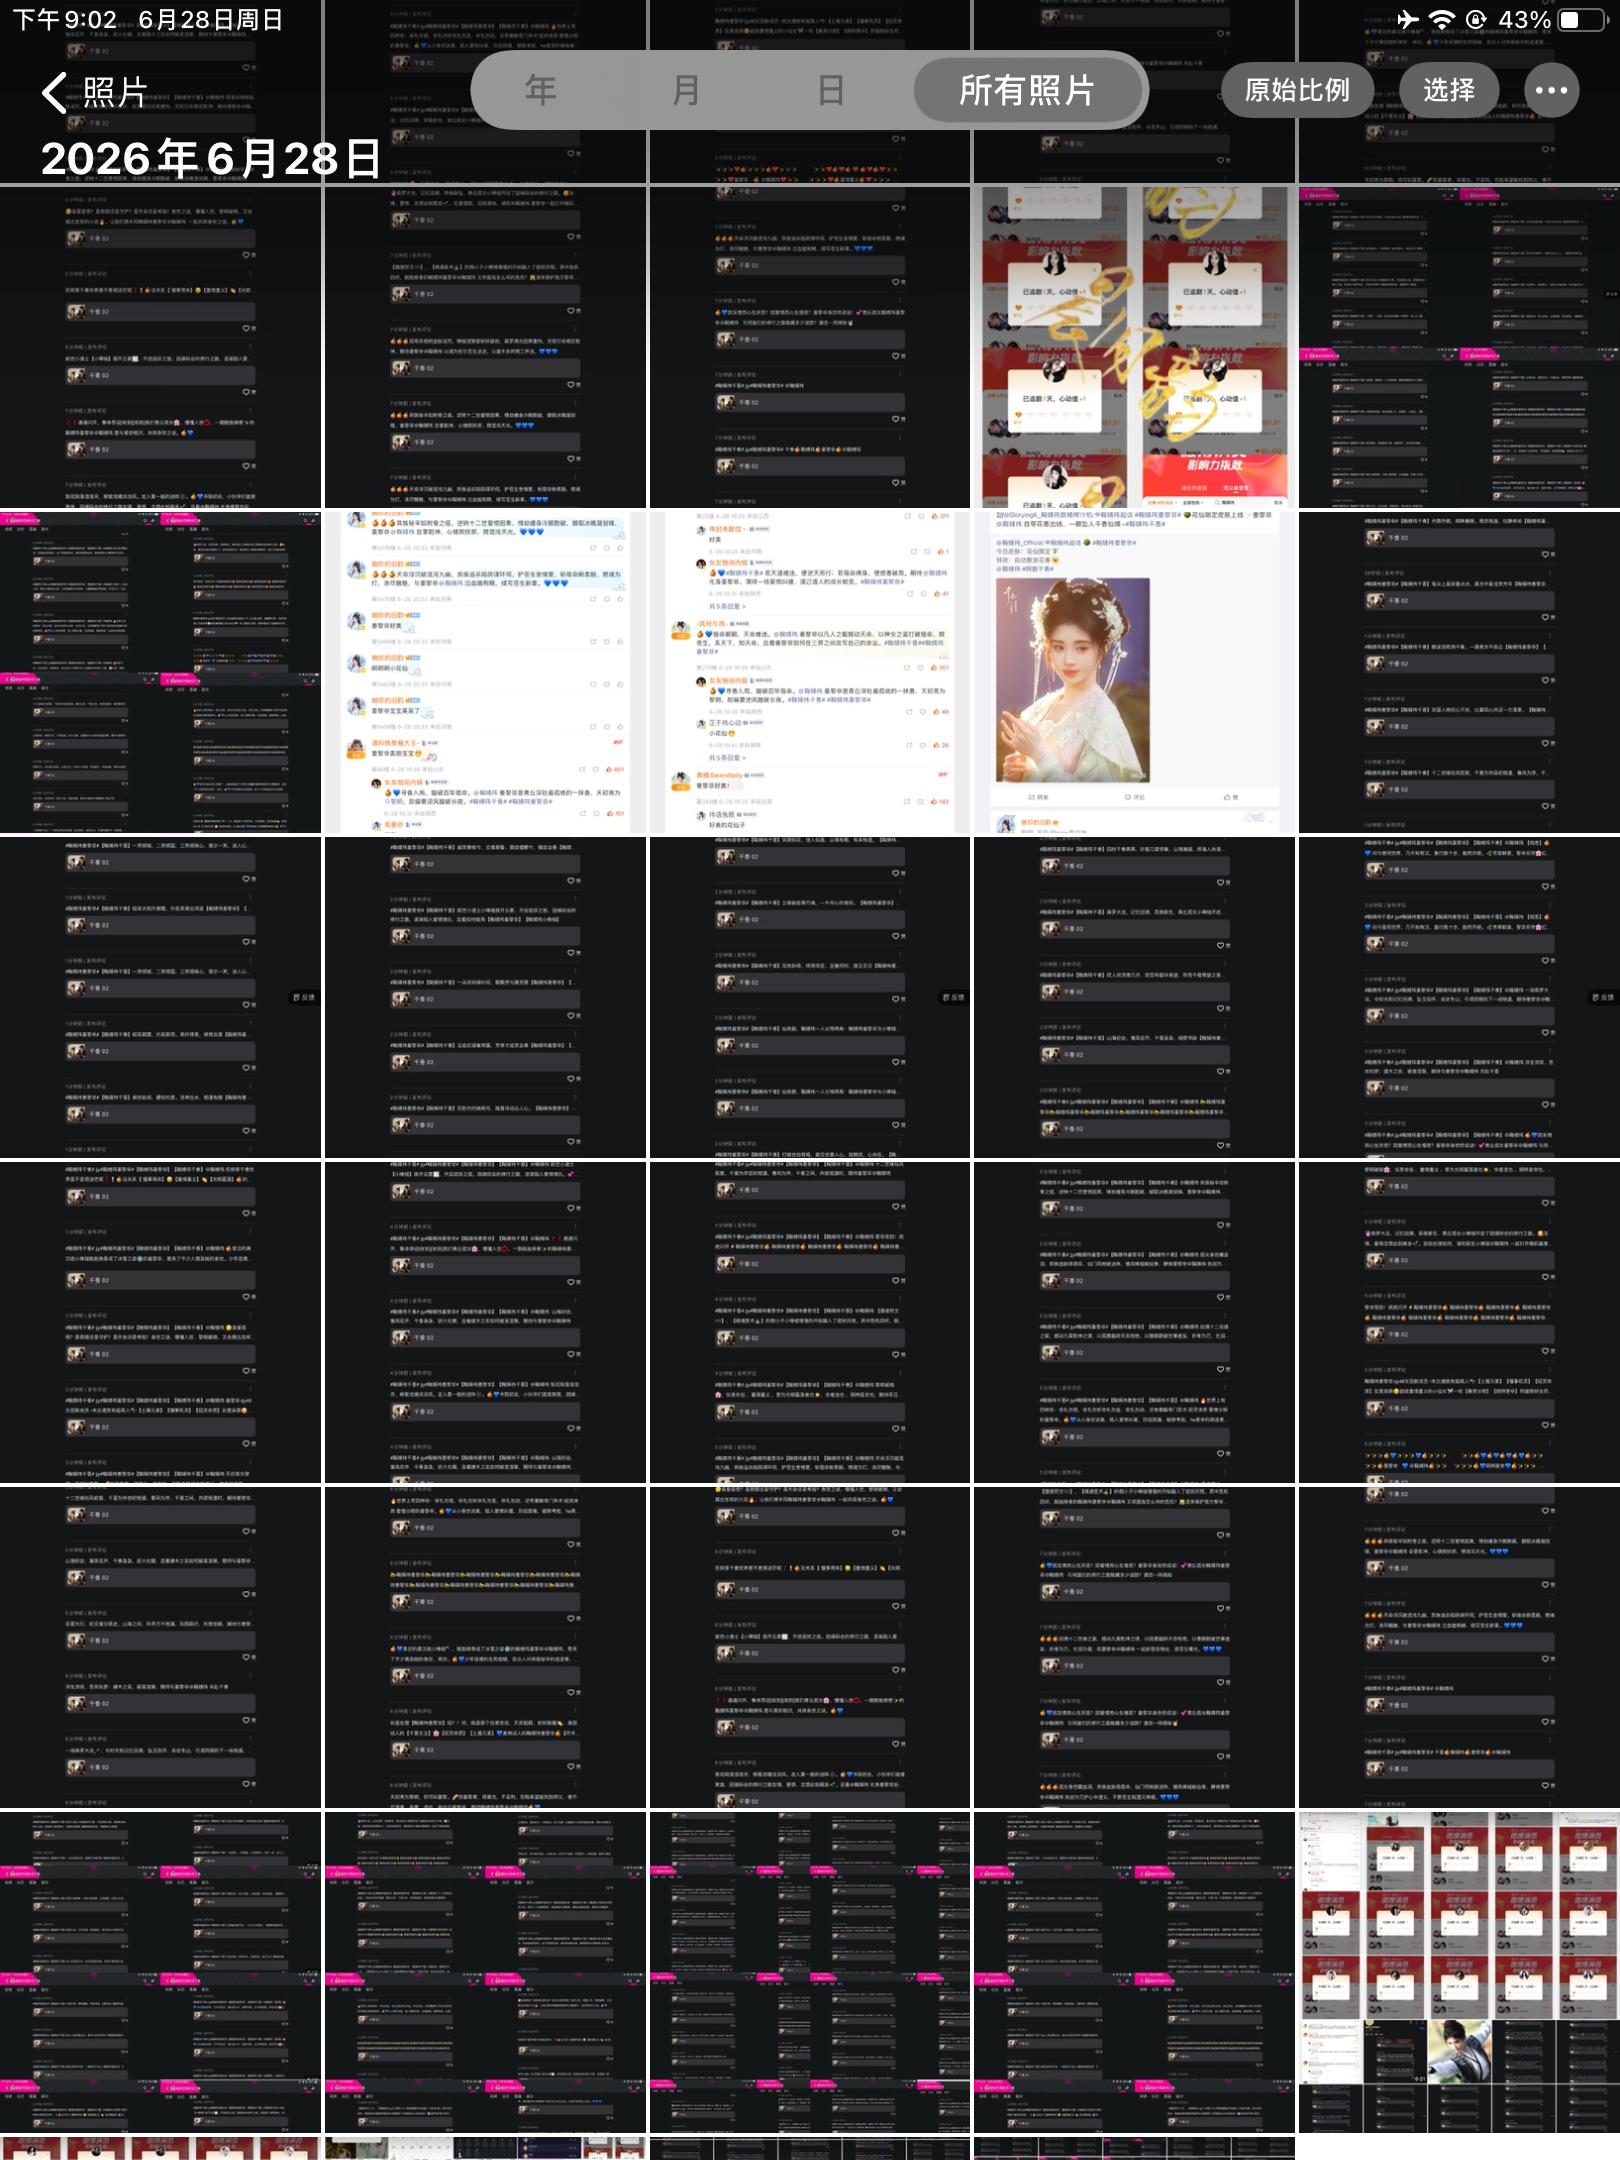
Task: Tap the 下午9:02 clock in status bar
Action: tap(65, 20)
